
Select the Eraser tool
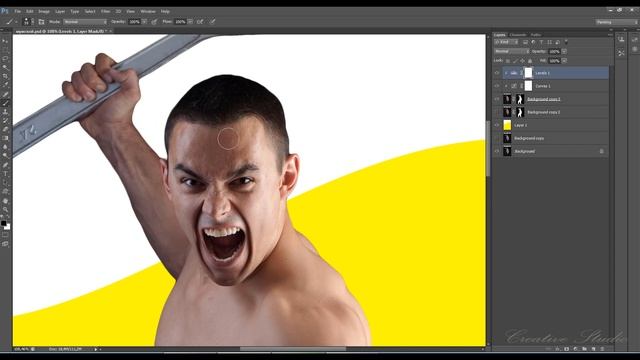tap(5, 129)
